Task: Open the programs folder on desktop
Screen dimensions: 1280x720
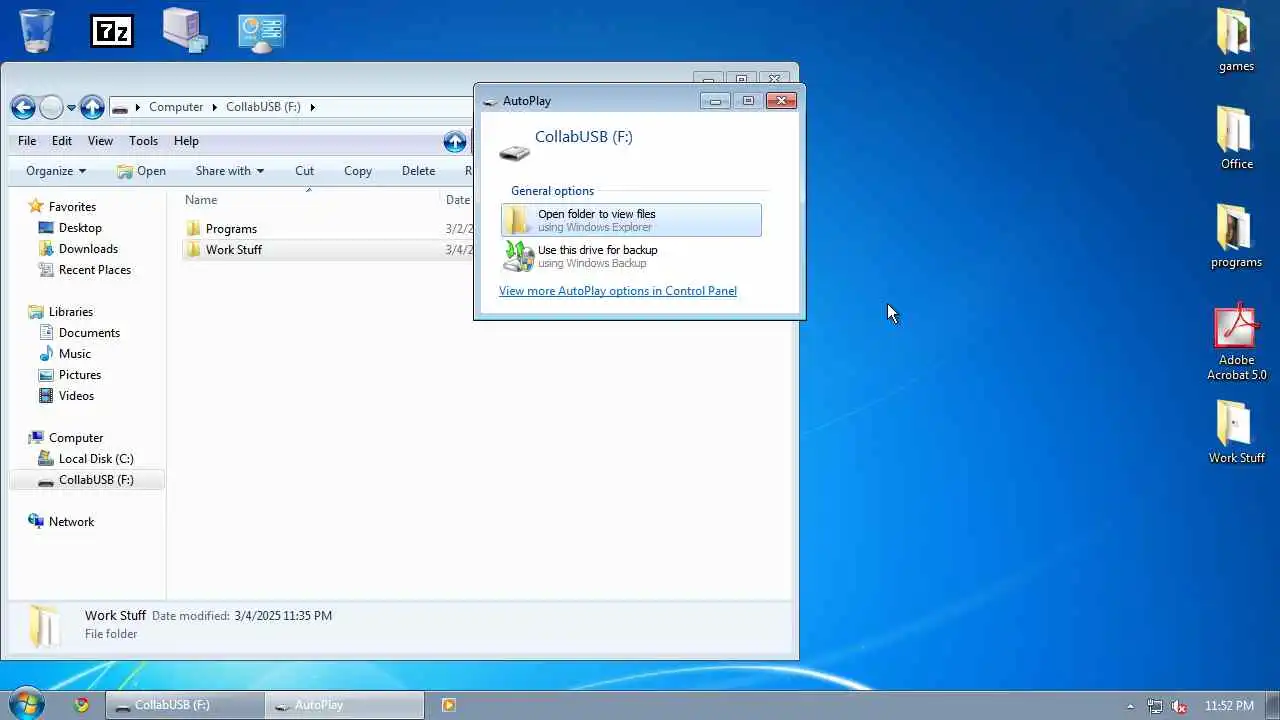Action: 1236,237
